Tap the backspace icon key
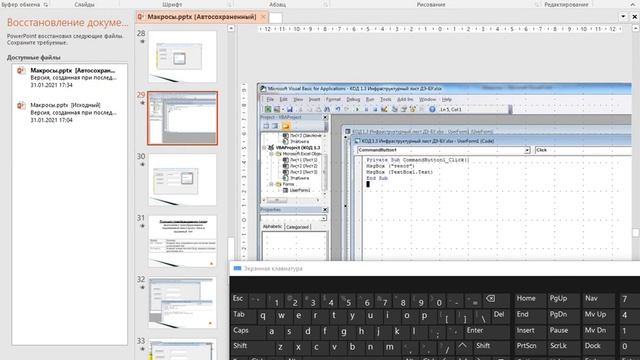The height and width of the screenshot is (360, 640). (x=495, y=299)
